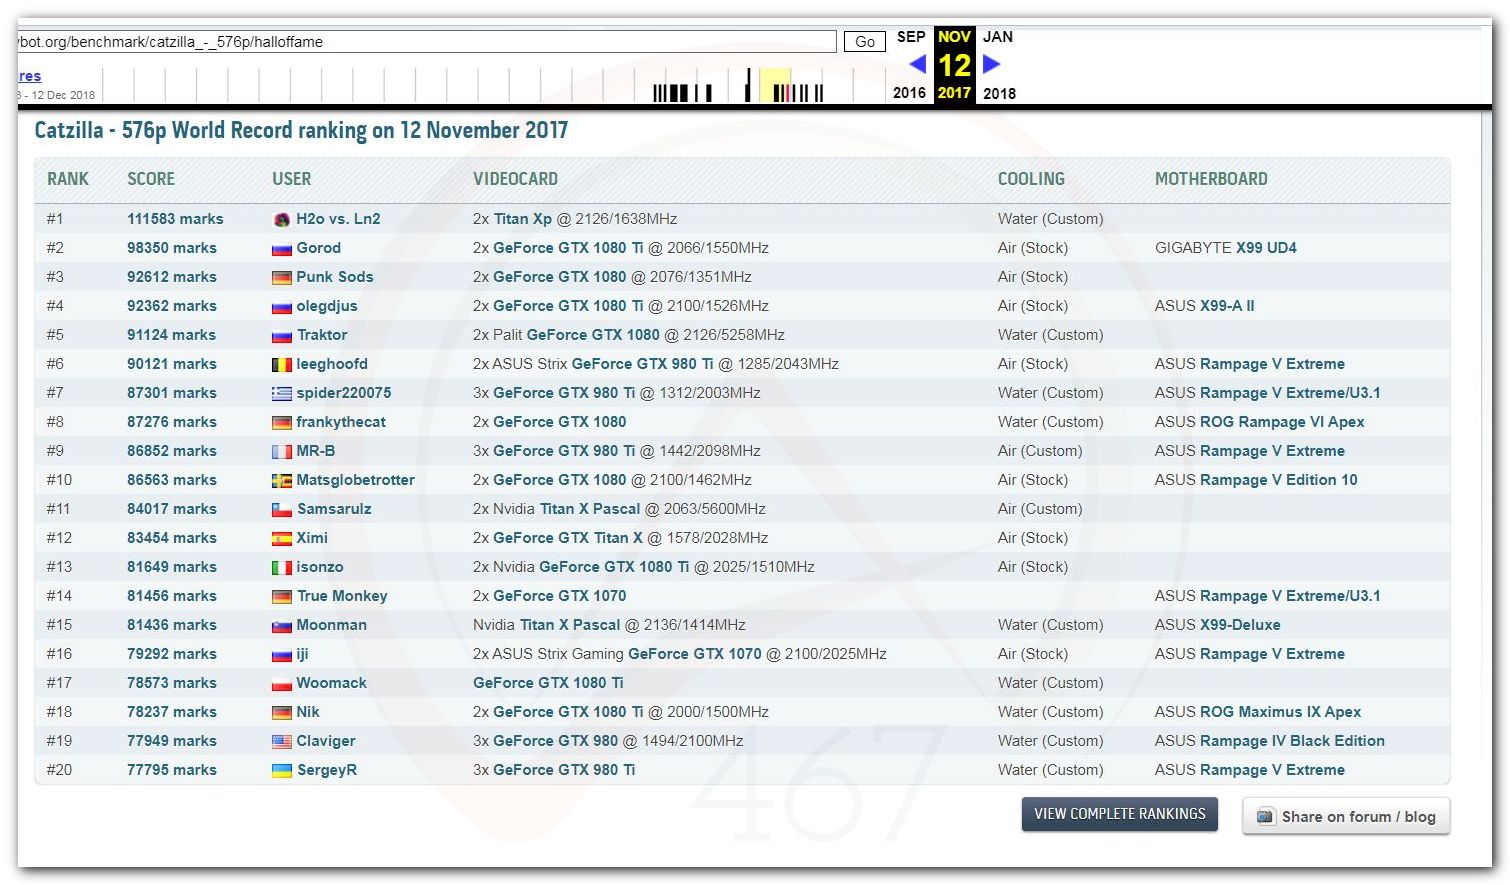
Task: Click the French flag next to MR-B
Action: (282, 452)
